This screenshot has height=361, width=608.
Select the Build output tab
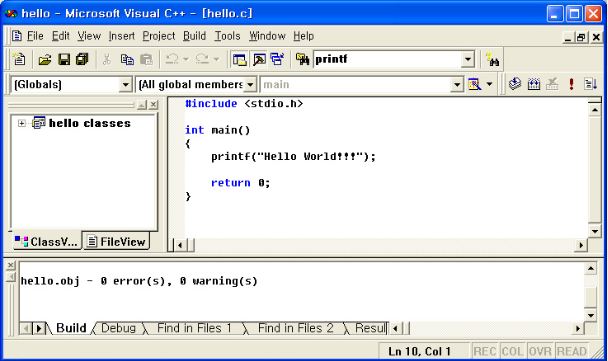pyautogui.click(x=71, y=328)
